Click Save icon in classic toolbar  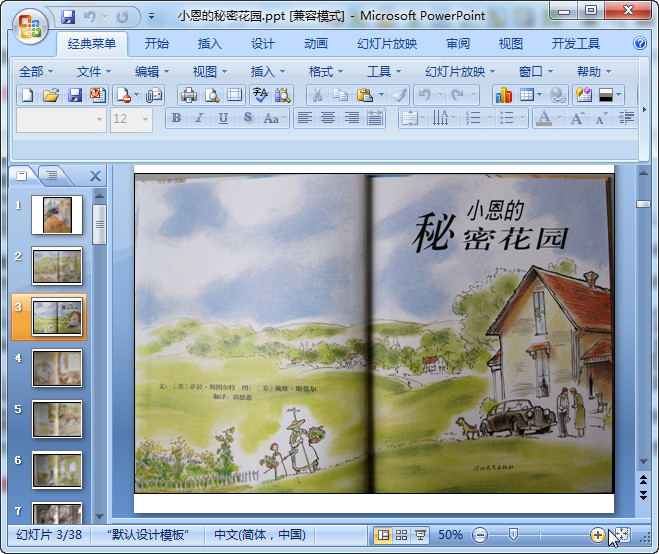[75, 95]
